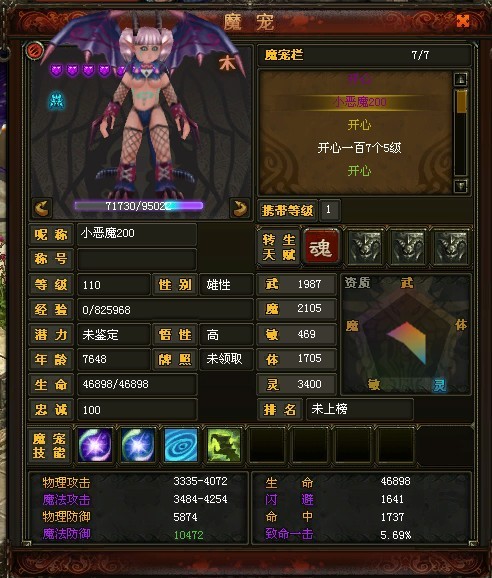Close the 魔宠 window

pos(463,21)
